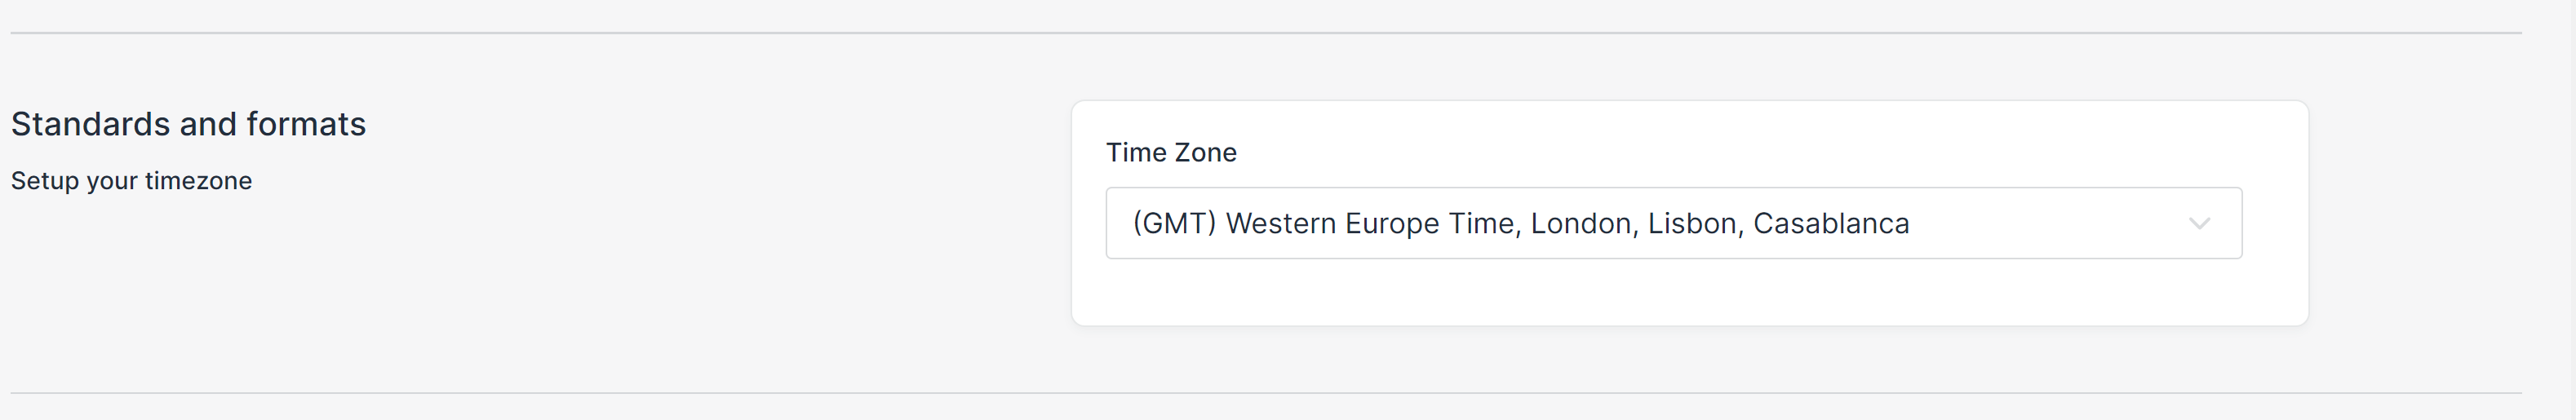Image resolution: width=2576 pixels, height=420 pixels.
Task: Click the word timezone in the subtitle
Action: [x=198, y=181]
